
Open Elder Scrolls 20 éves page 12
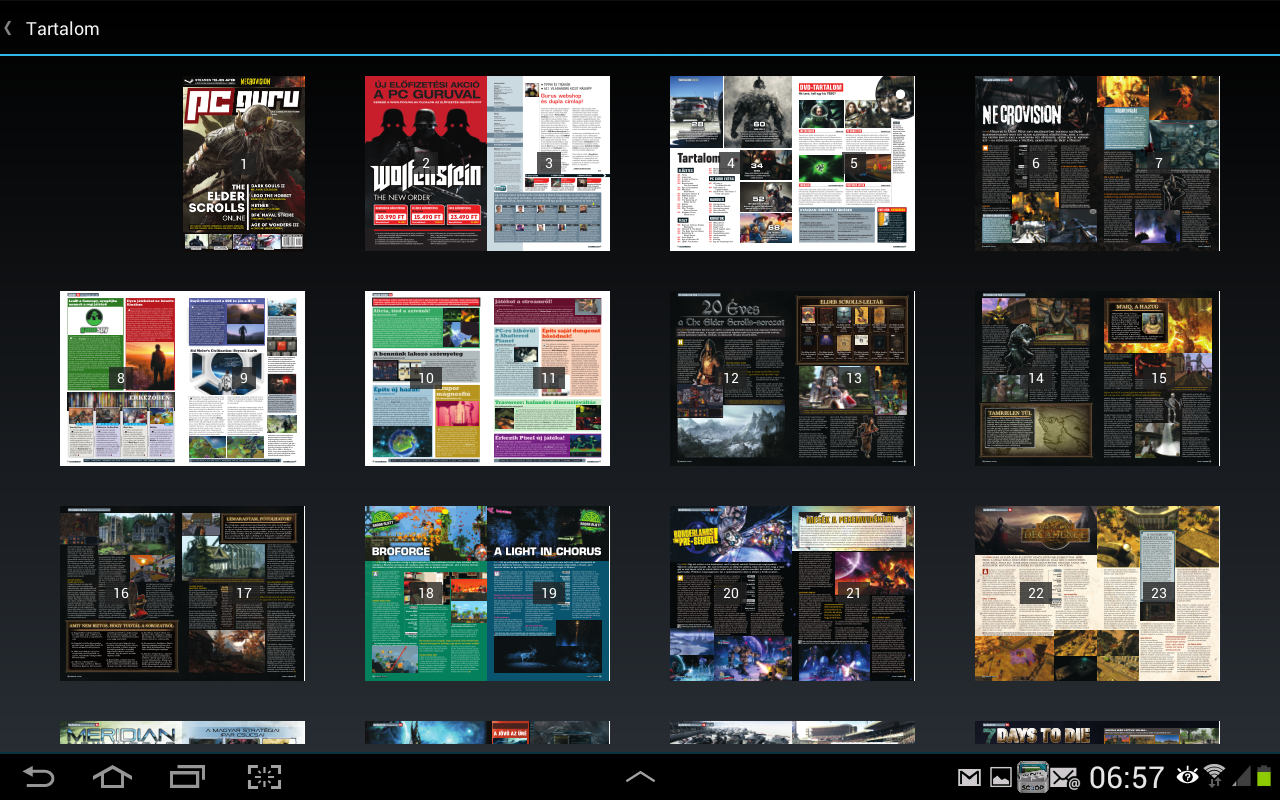pos(731,378)
